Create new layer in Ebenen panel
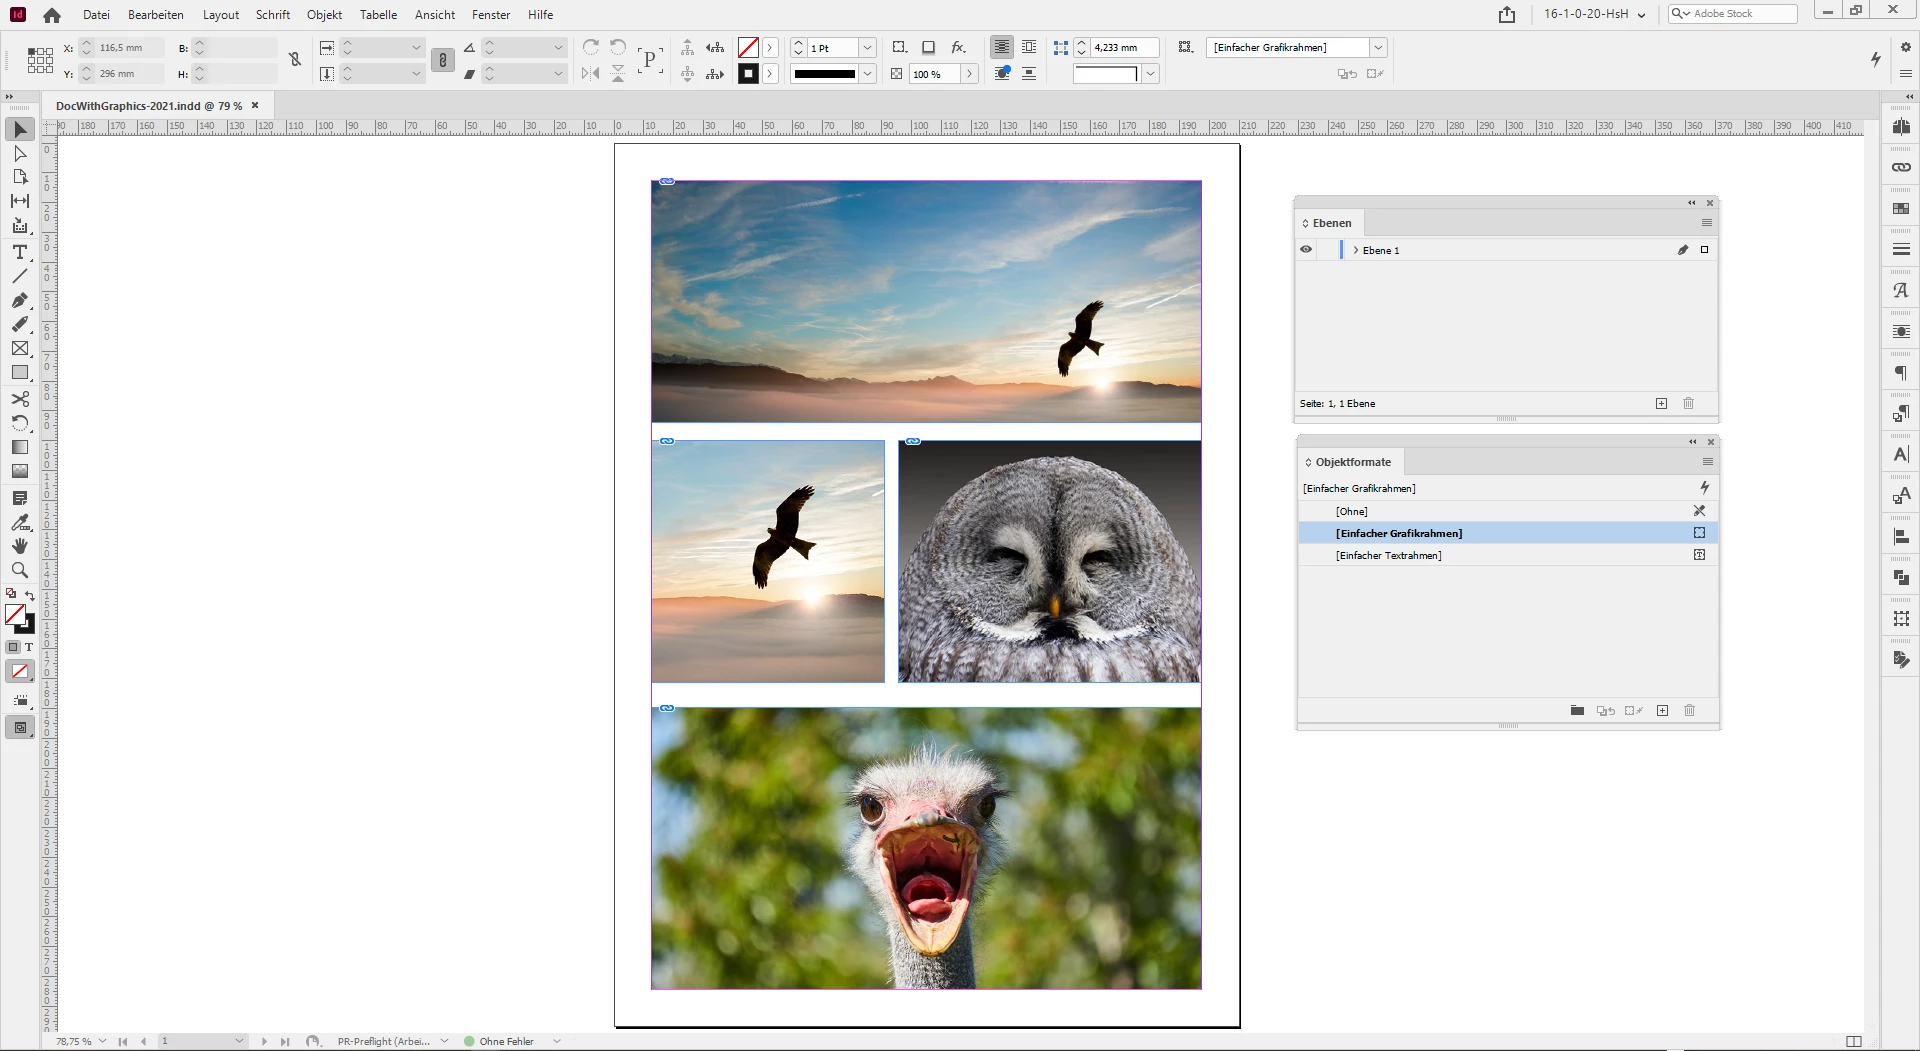 pos(1661,404)
